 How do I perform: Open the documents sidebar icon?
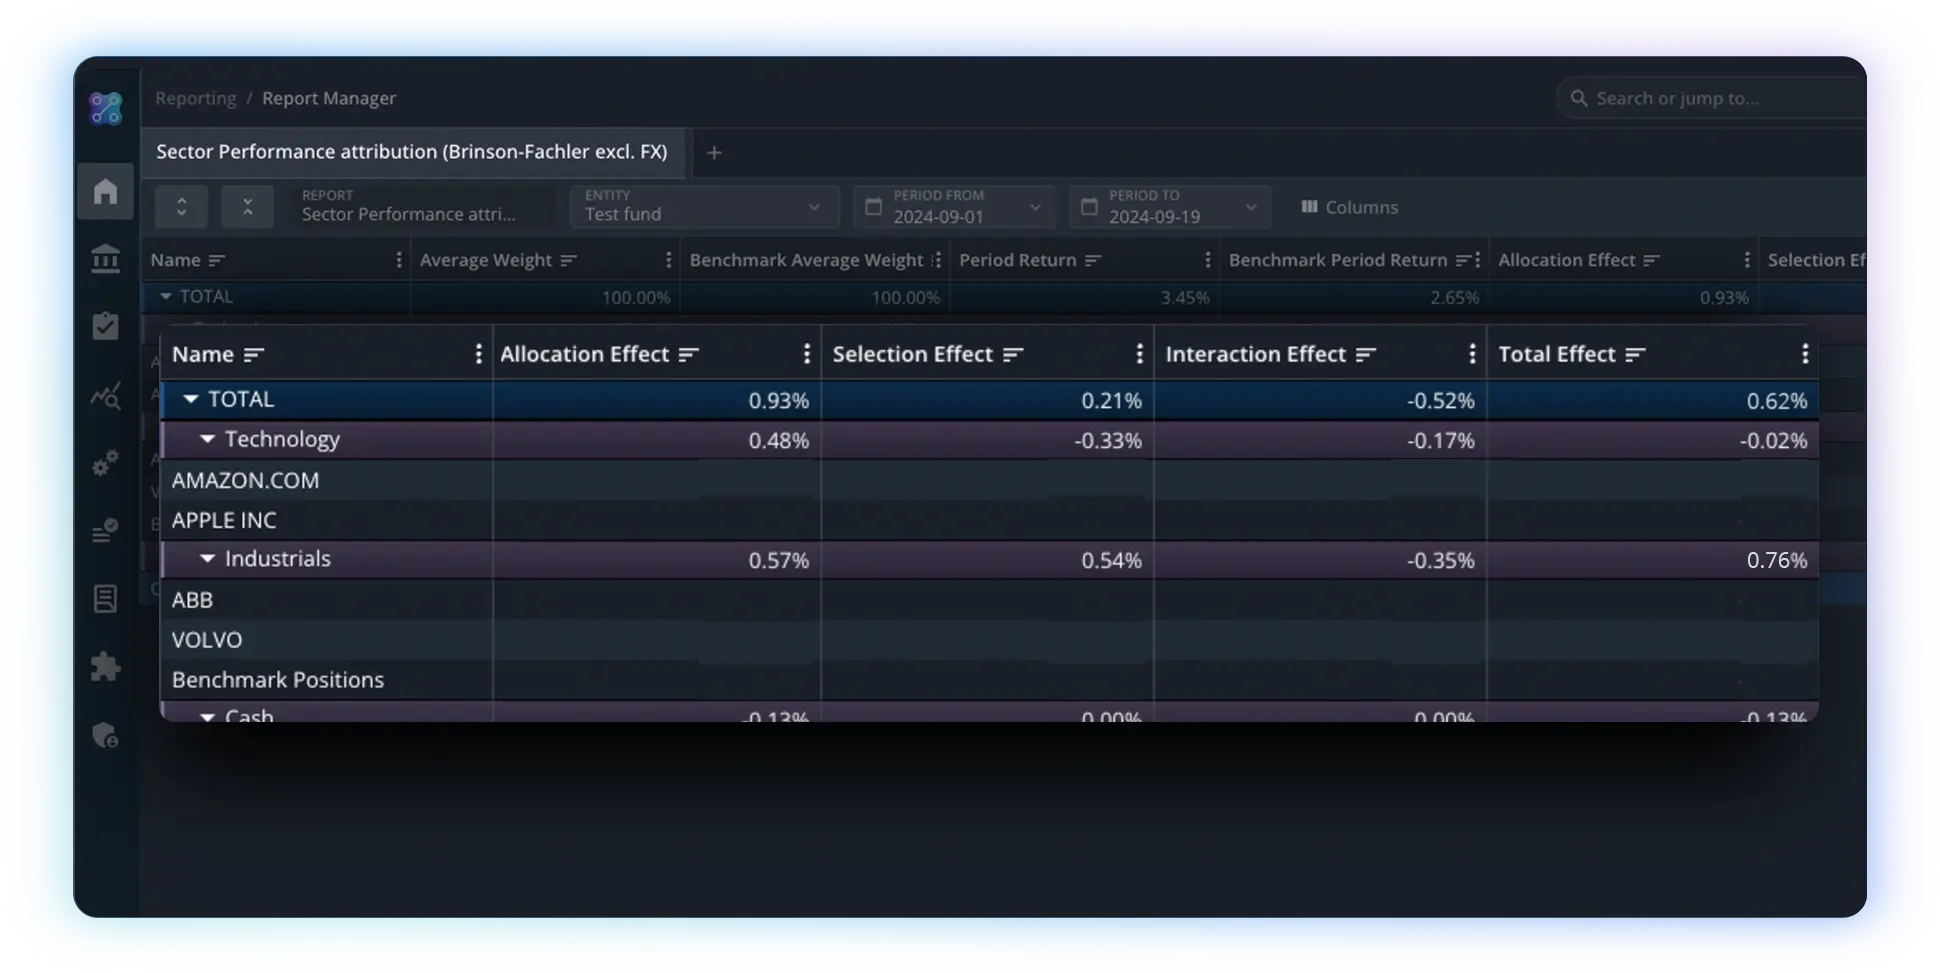[x=105, y=598]
